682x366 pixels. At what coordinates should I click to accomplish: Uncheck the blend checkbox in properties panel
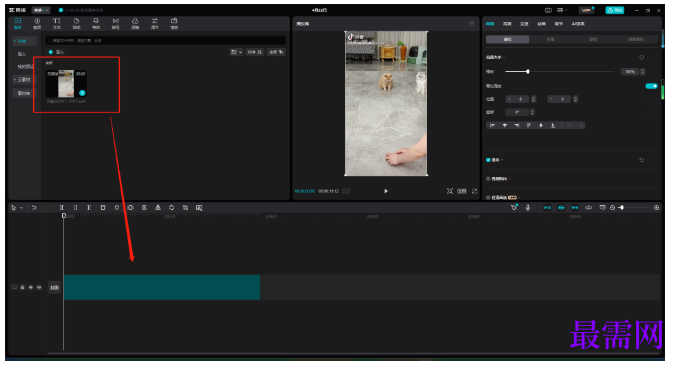pyautogui.click(x=488, y=160)
